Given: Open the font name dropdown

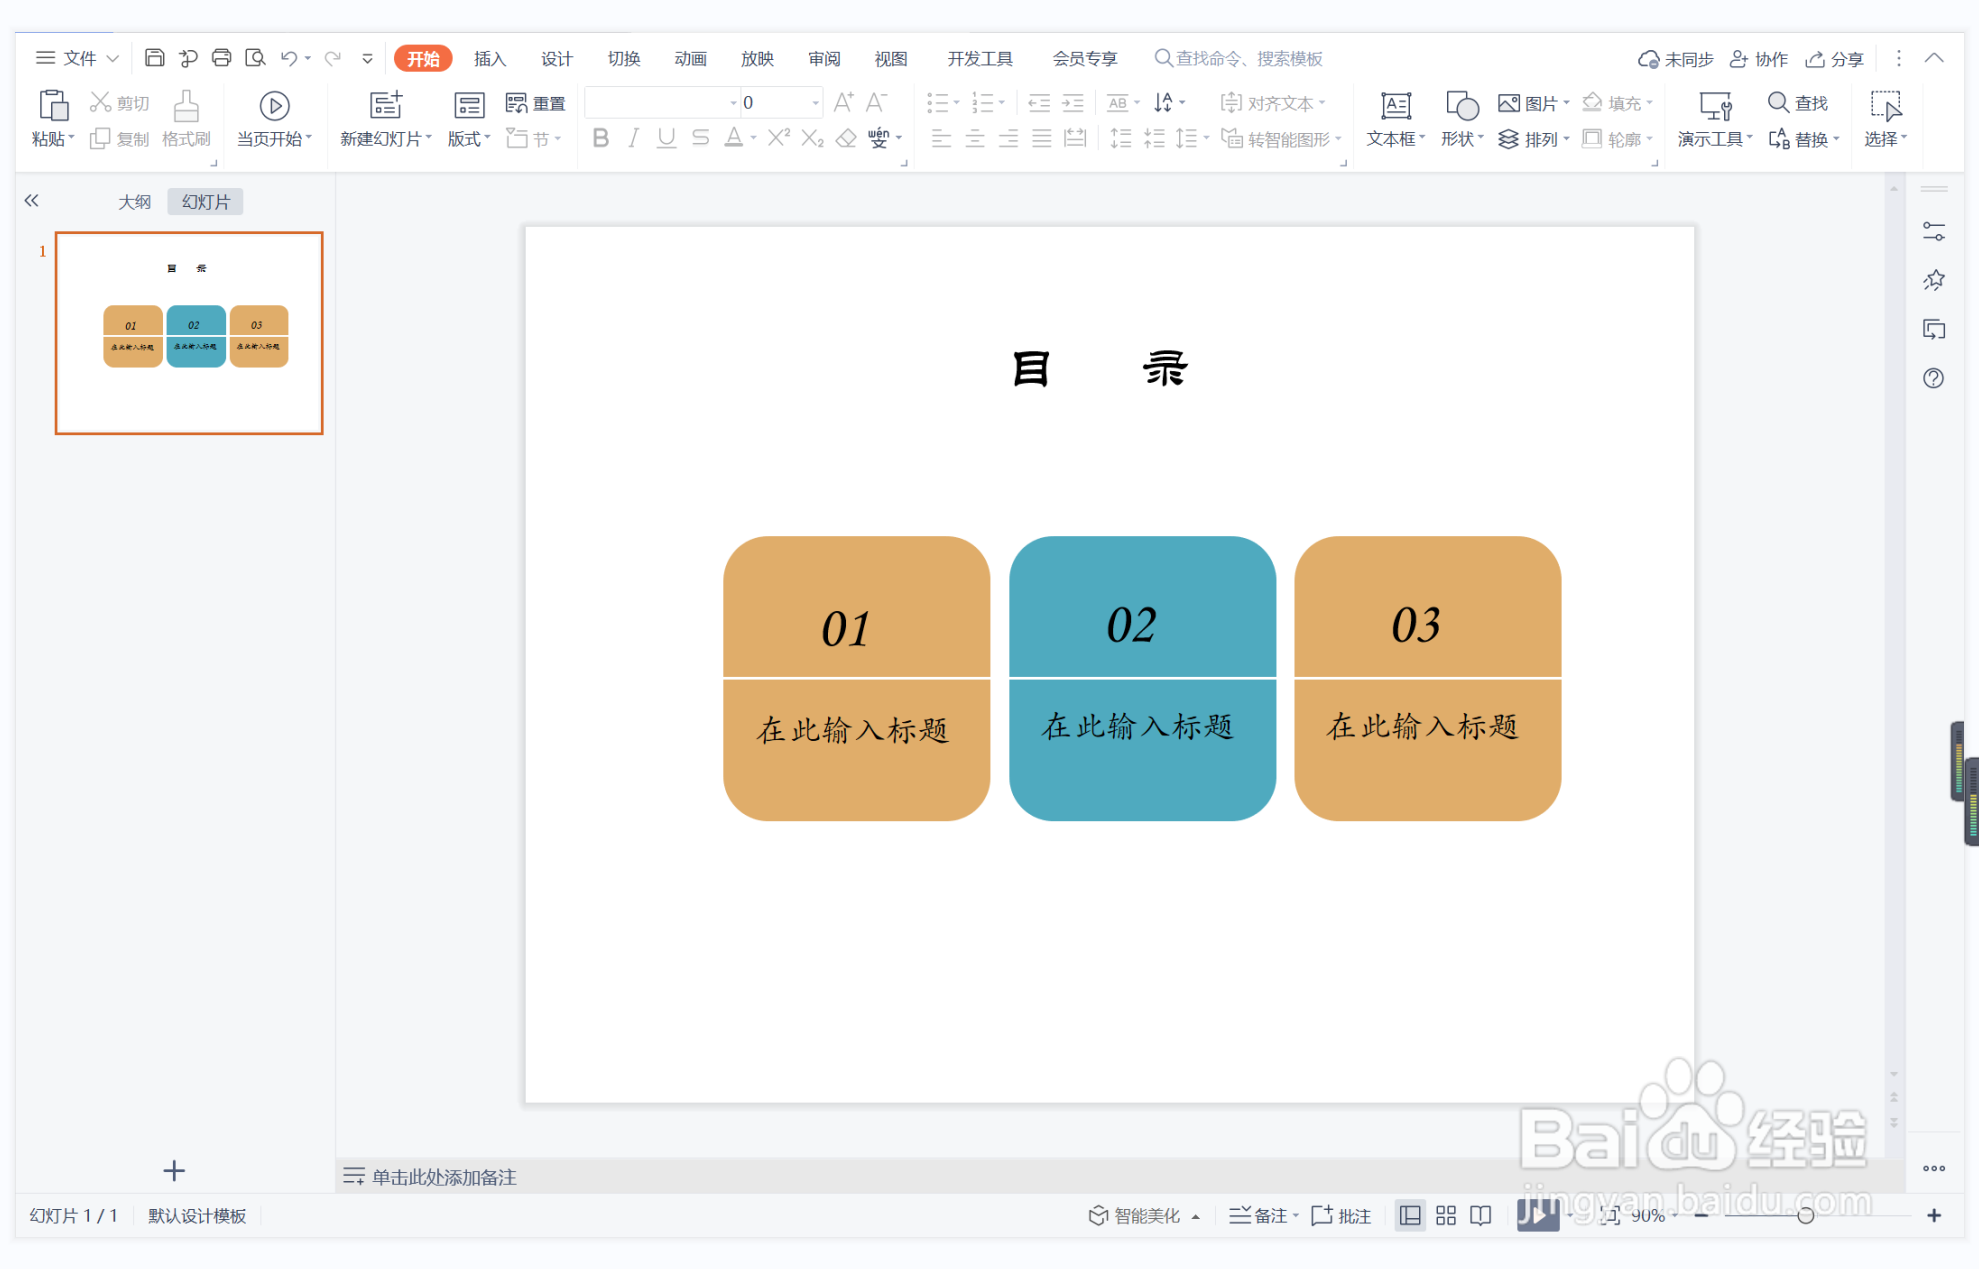Looking at the screenshot, I should coord(733,103).
